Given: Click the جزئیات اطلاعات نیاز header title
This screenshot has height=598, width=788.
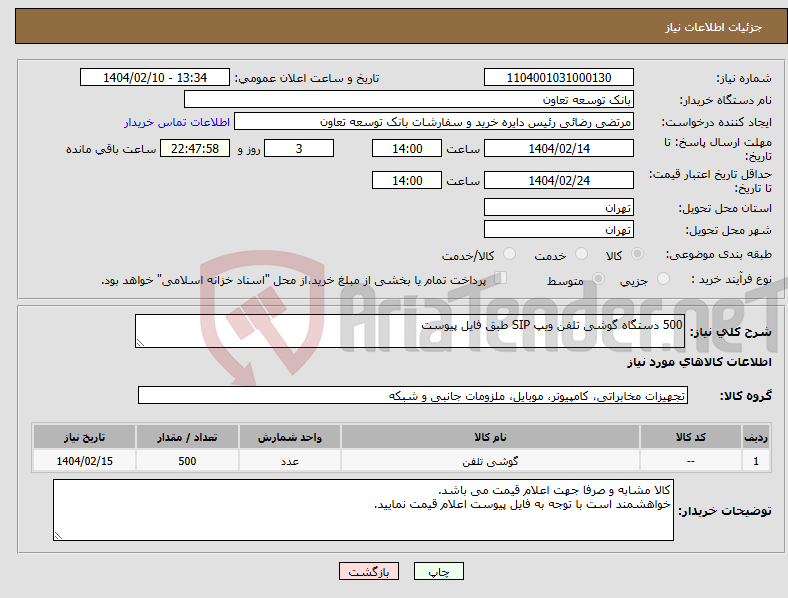Looking at the screenshot, I should pos(714,27).
